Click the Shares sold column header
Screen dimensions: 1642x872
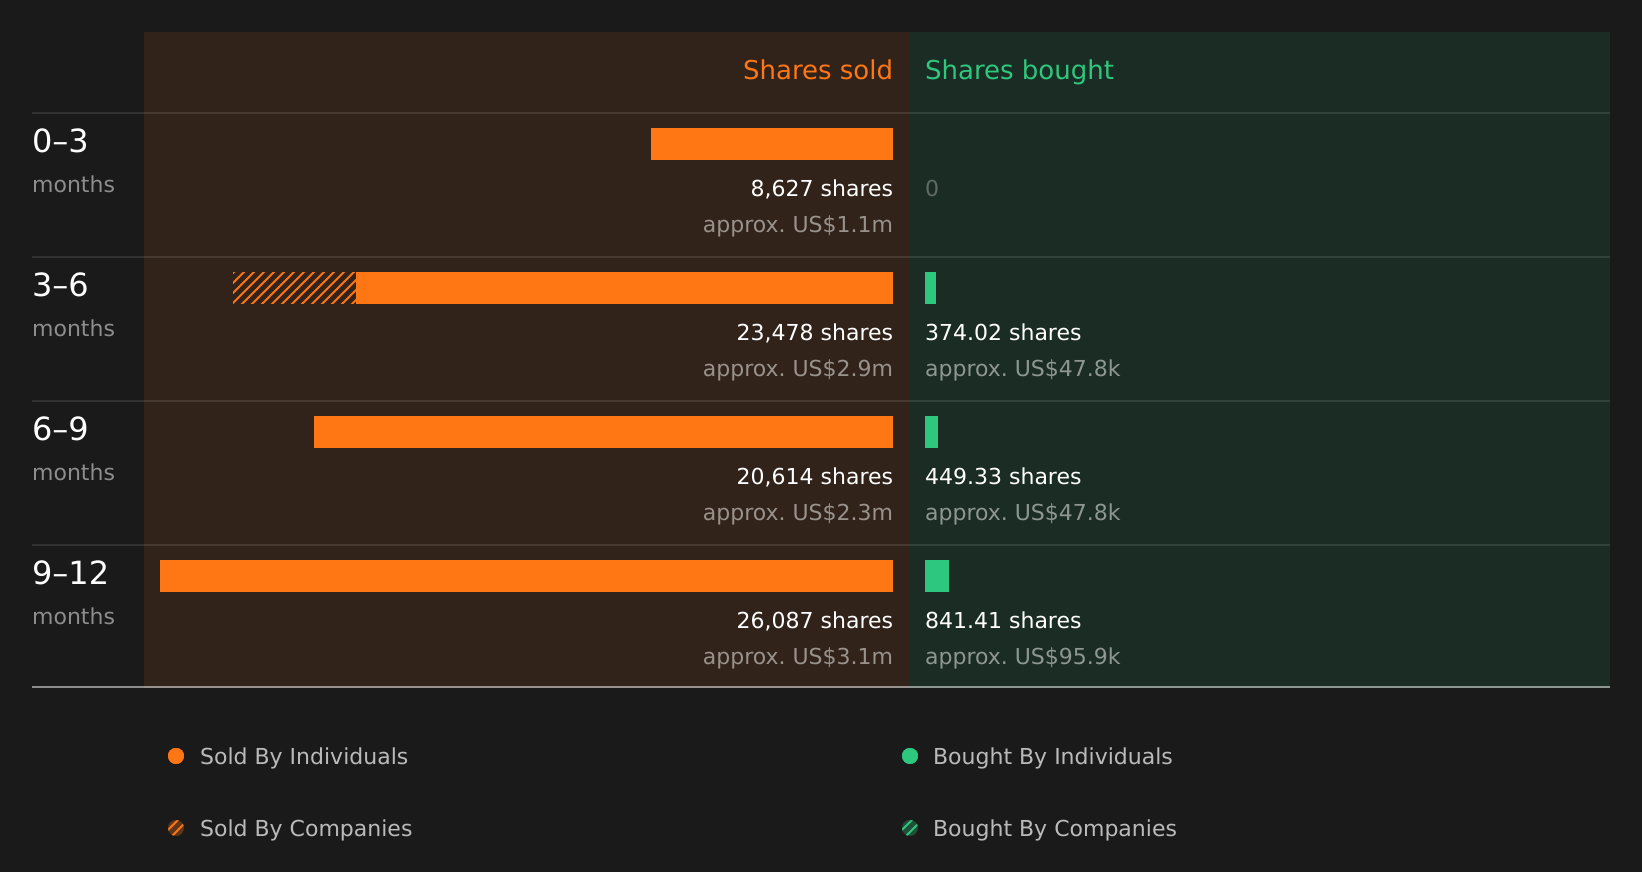click(817, 70)
